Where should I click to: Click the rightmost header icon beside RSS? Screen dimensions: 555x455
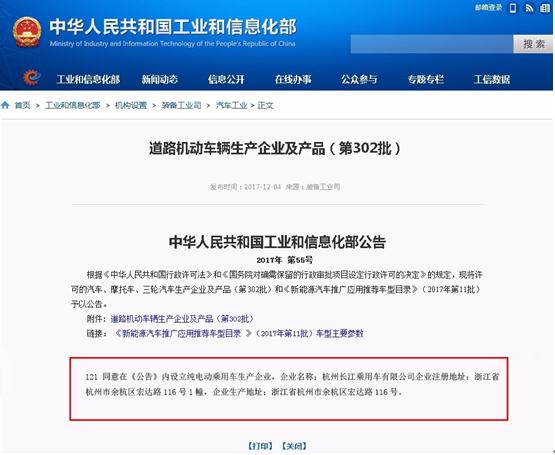(545, 8)
